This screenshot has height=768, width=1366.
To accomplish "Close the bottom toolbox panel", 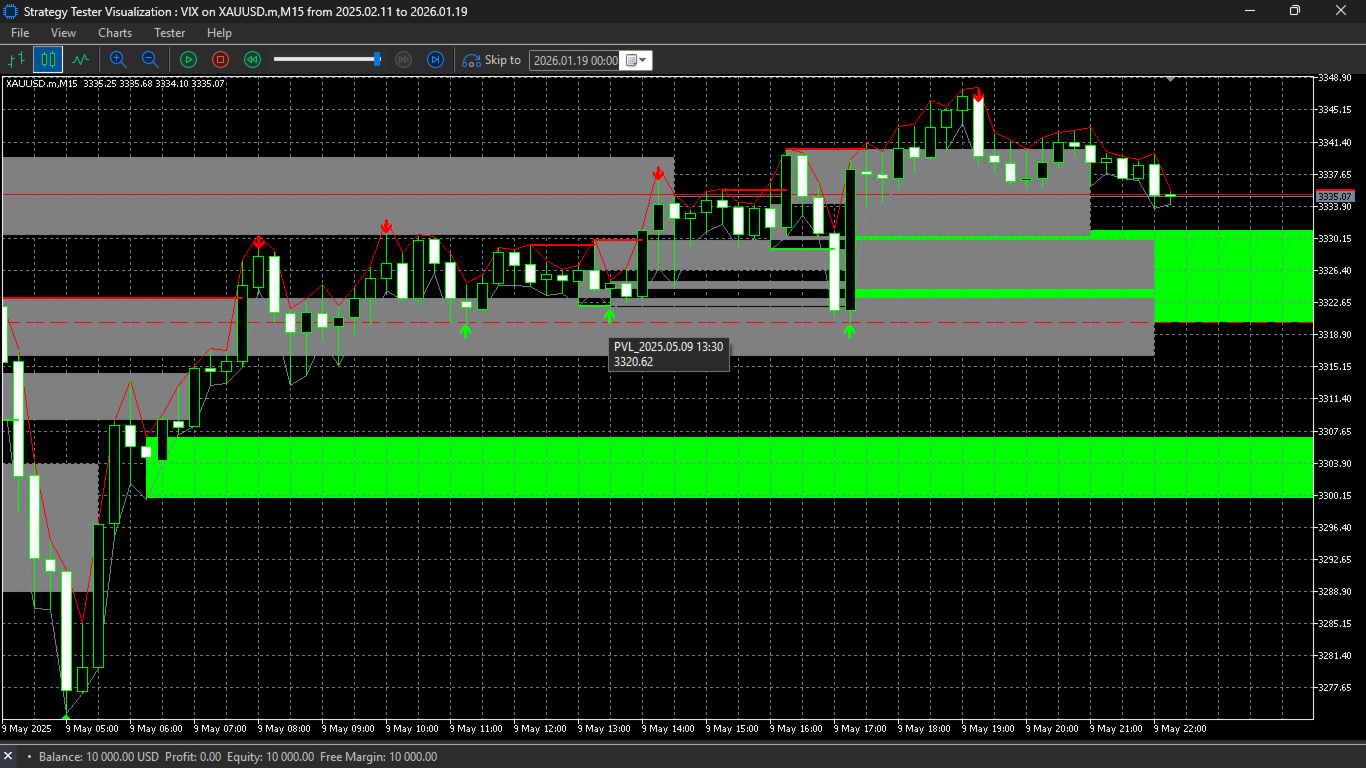I will [9, 757].
